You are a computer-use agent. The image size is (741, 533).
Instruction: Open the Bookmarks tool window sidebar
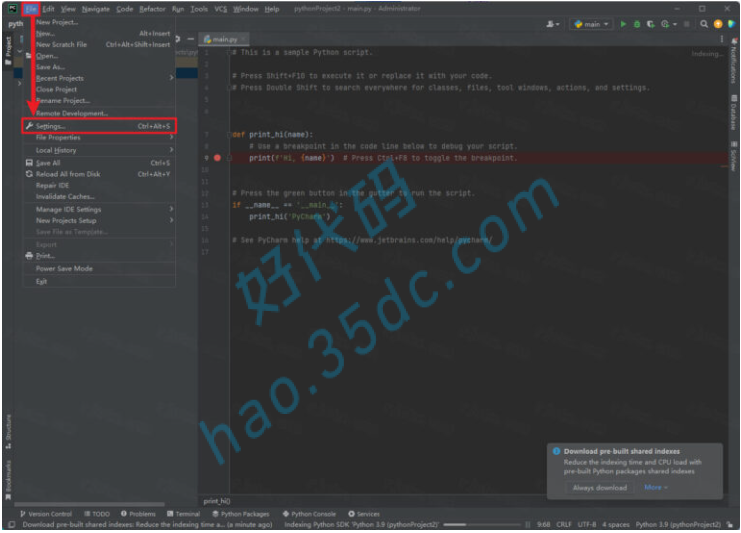(8, 480)
